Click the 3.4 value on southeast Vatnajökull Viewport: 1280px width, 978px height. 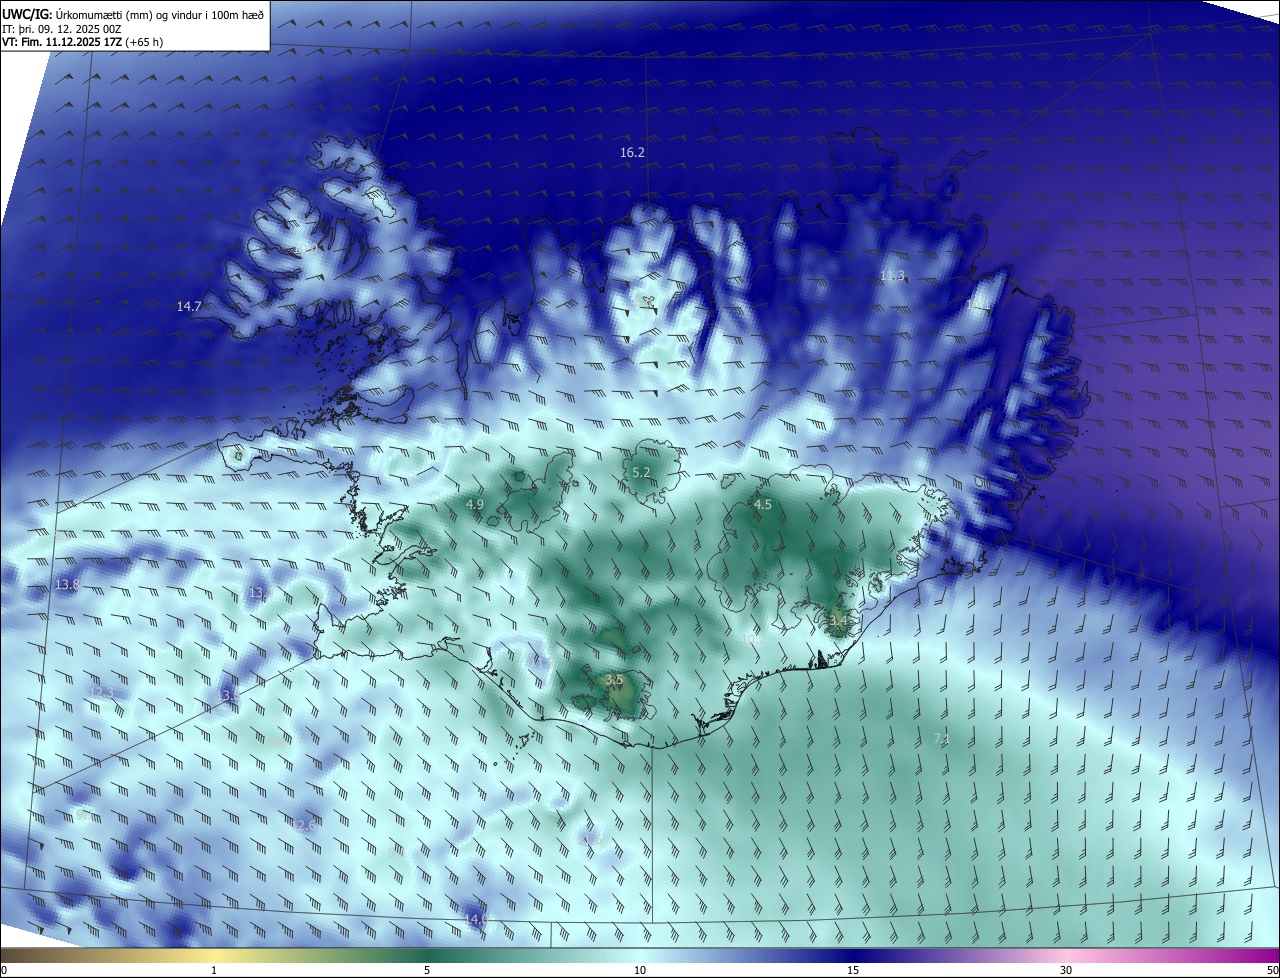tap(838, 620)
